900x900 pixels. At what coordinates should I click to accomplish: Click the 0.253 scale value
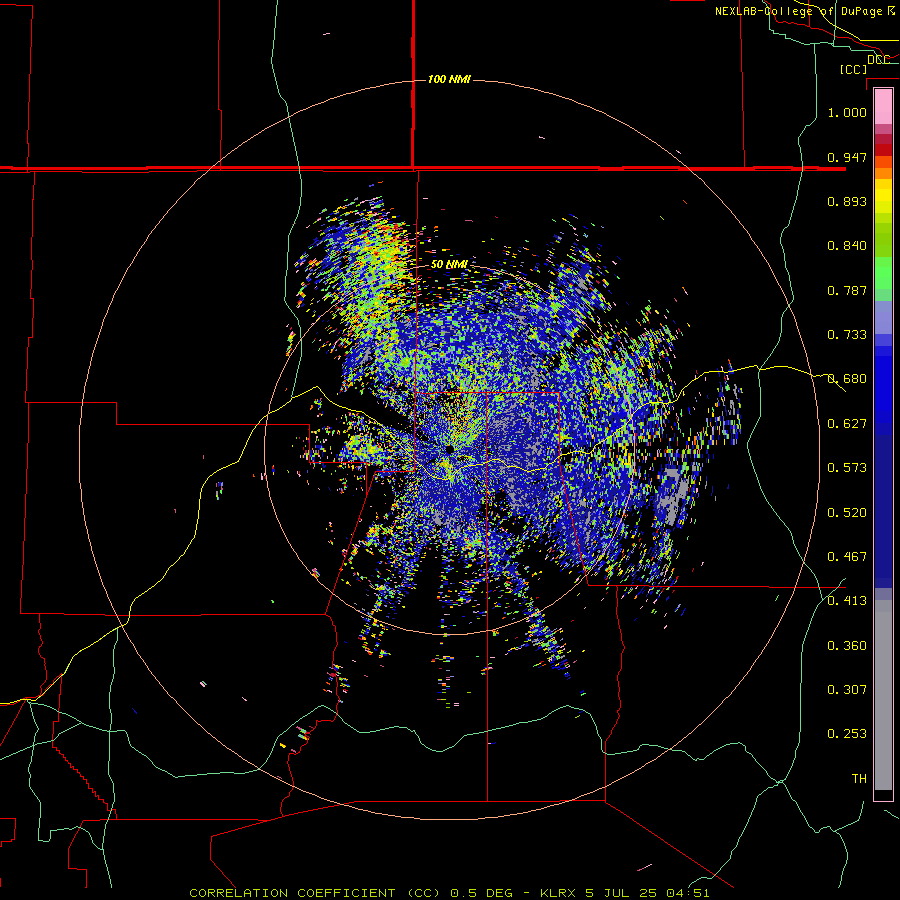pos(847,734)
